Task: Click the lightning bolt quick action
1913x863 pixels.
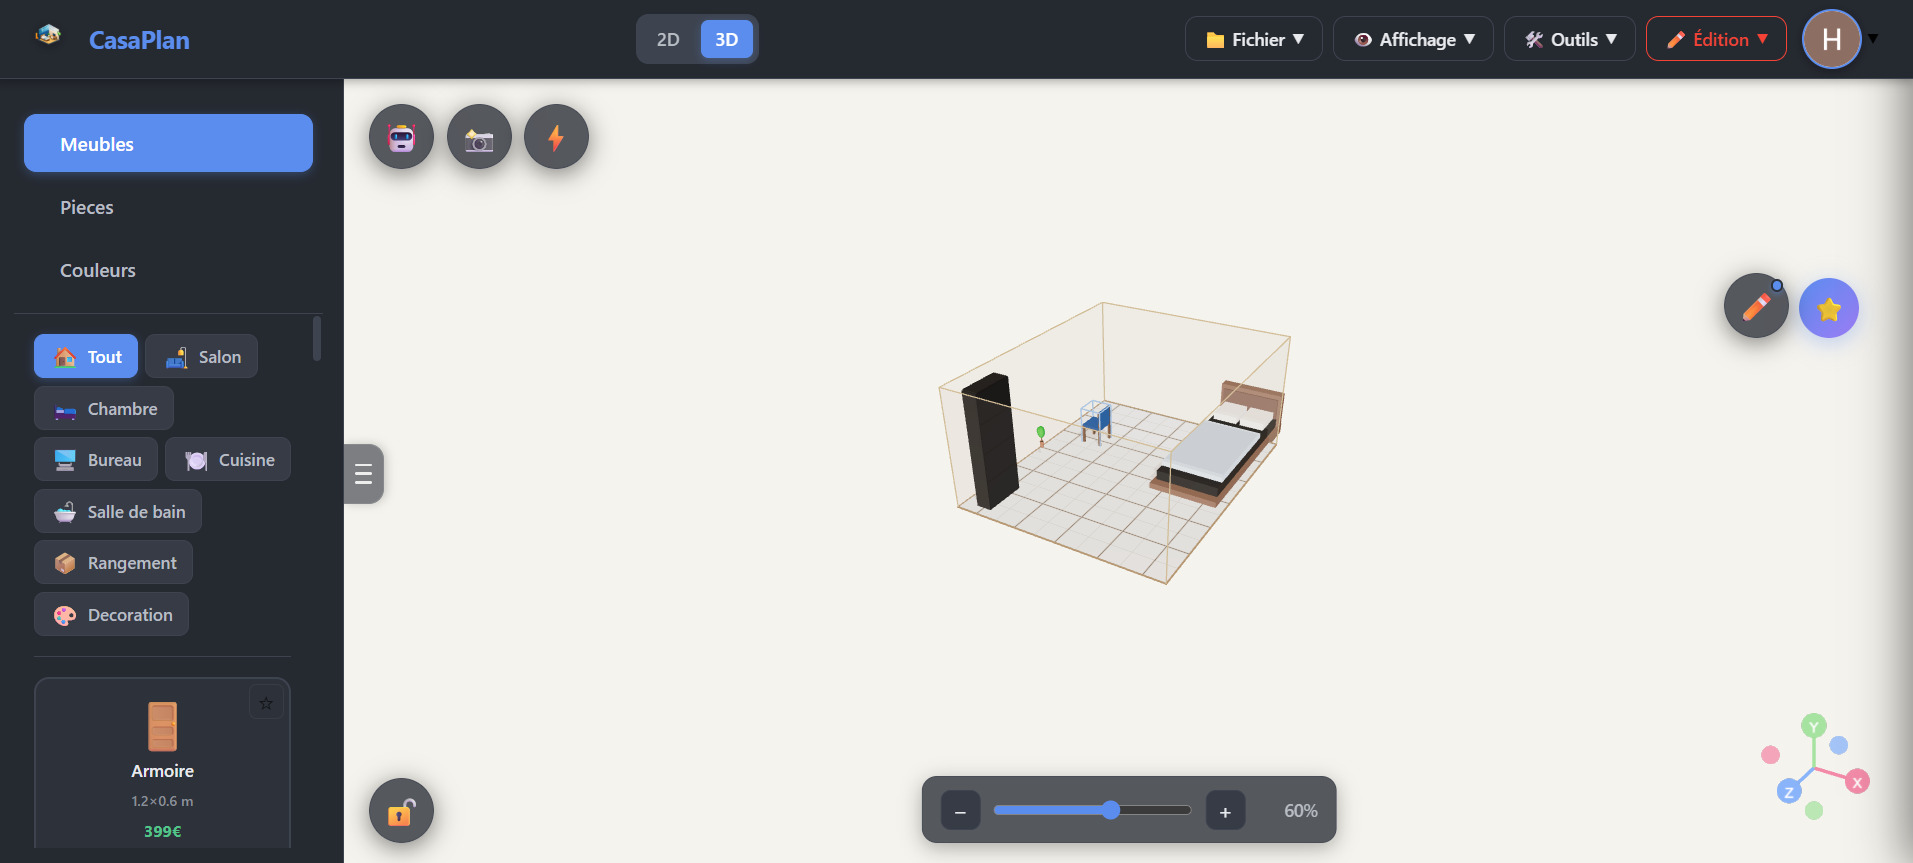Action: tap(556, 137)
